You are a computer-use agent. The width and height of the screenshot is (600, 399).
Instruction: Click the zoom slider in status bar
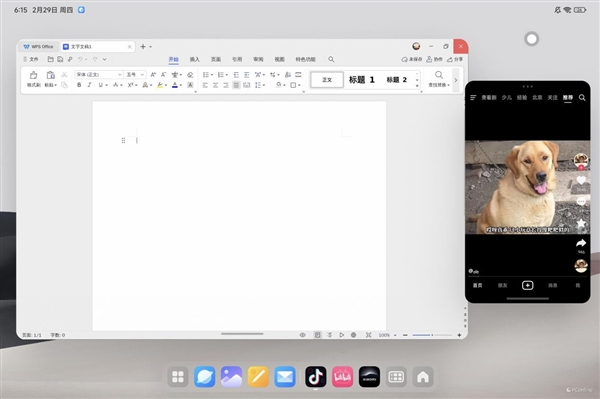(x=432, y=335)
